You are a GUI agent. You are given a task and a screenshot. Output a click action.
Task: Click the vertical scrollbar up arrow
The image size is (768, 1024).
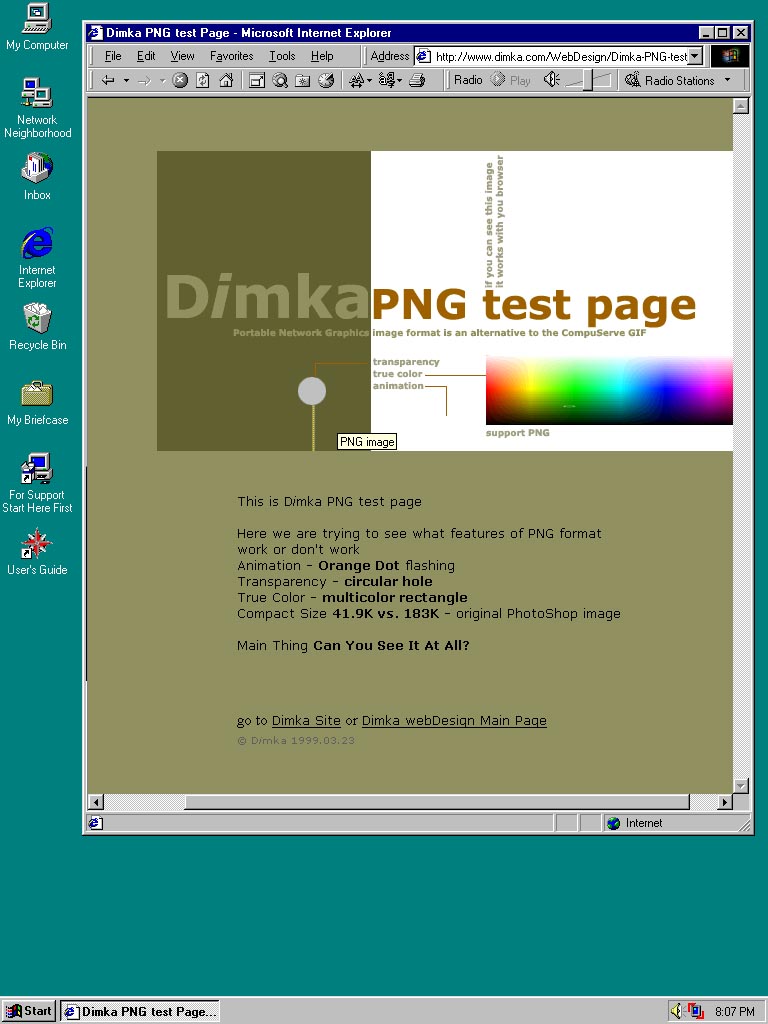click(741, 106)
